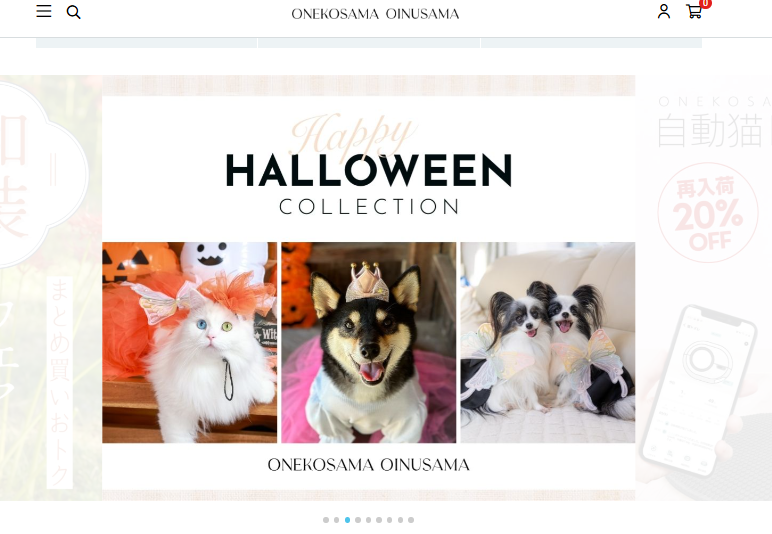Image resolution: width=772 pixels, height=534 pixels.
Task: Select the first carousel dot indicator
Action: (326, 520)
